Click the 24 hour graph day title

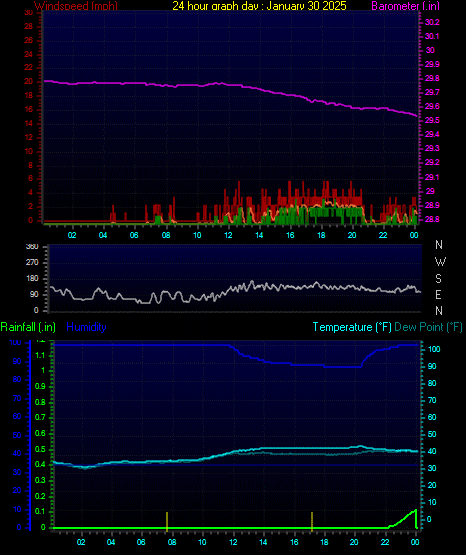pyautogui.click(x=259, y=6)
